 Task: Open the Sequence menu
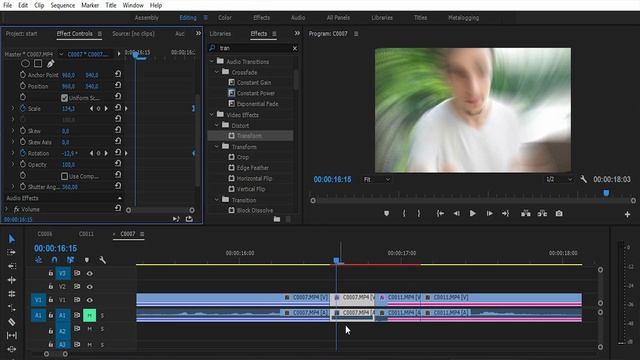[62, 5]
